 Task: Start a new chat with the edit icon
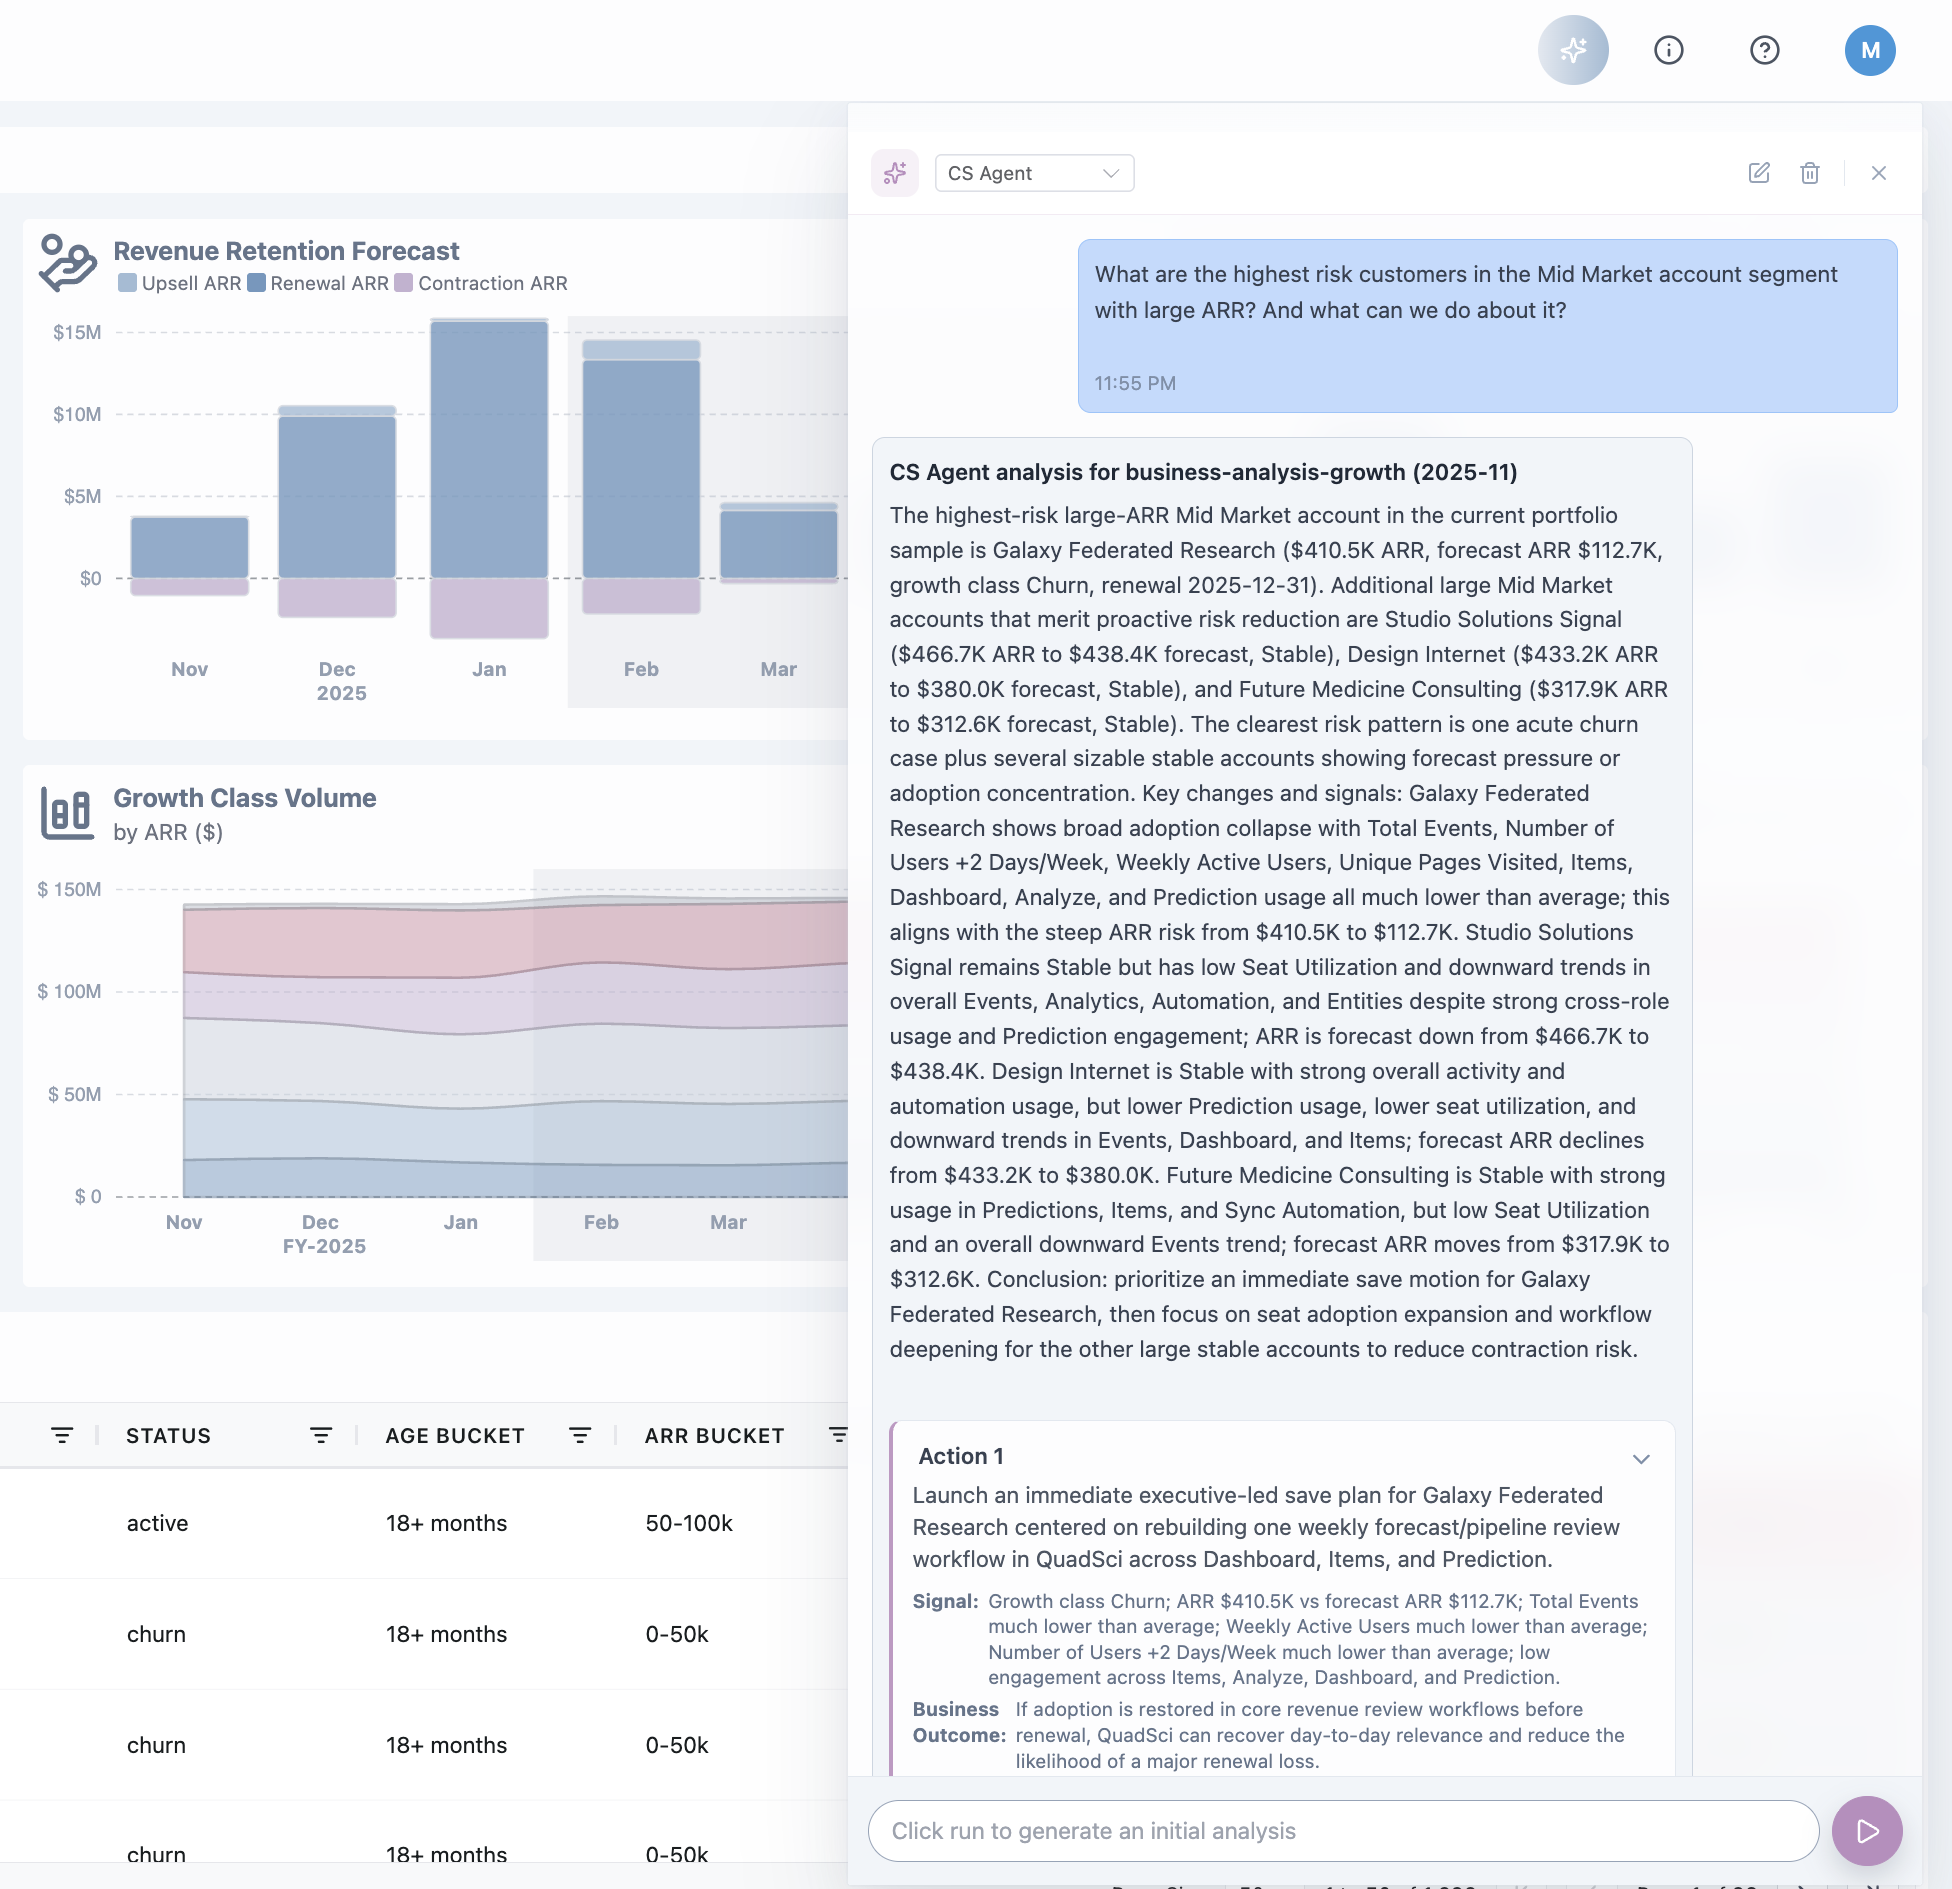coord(1759,173)
